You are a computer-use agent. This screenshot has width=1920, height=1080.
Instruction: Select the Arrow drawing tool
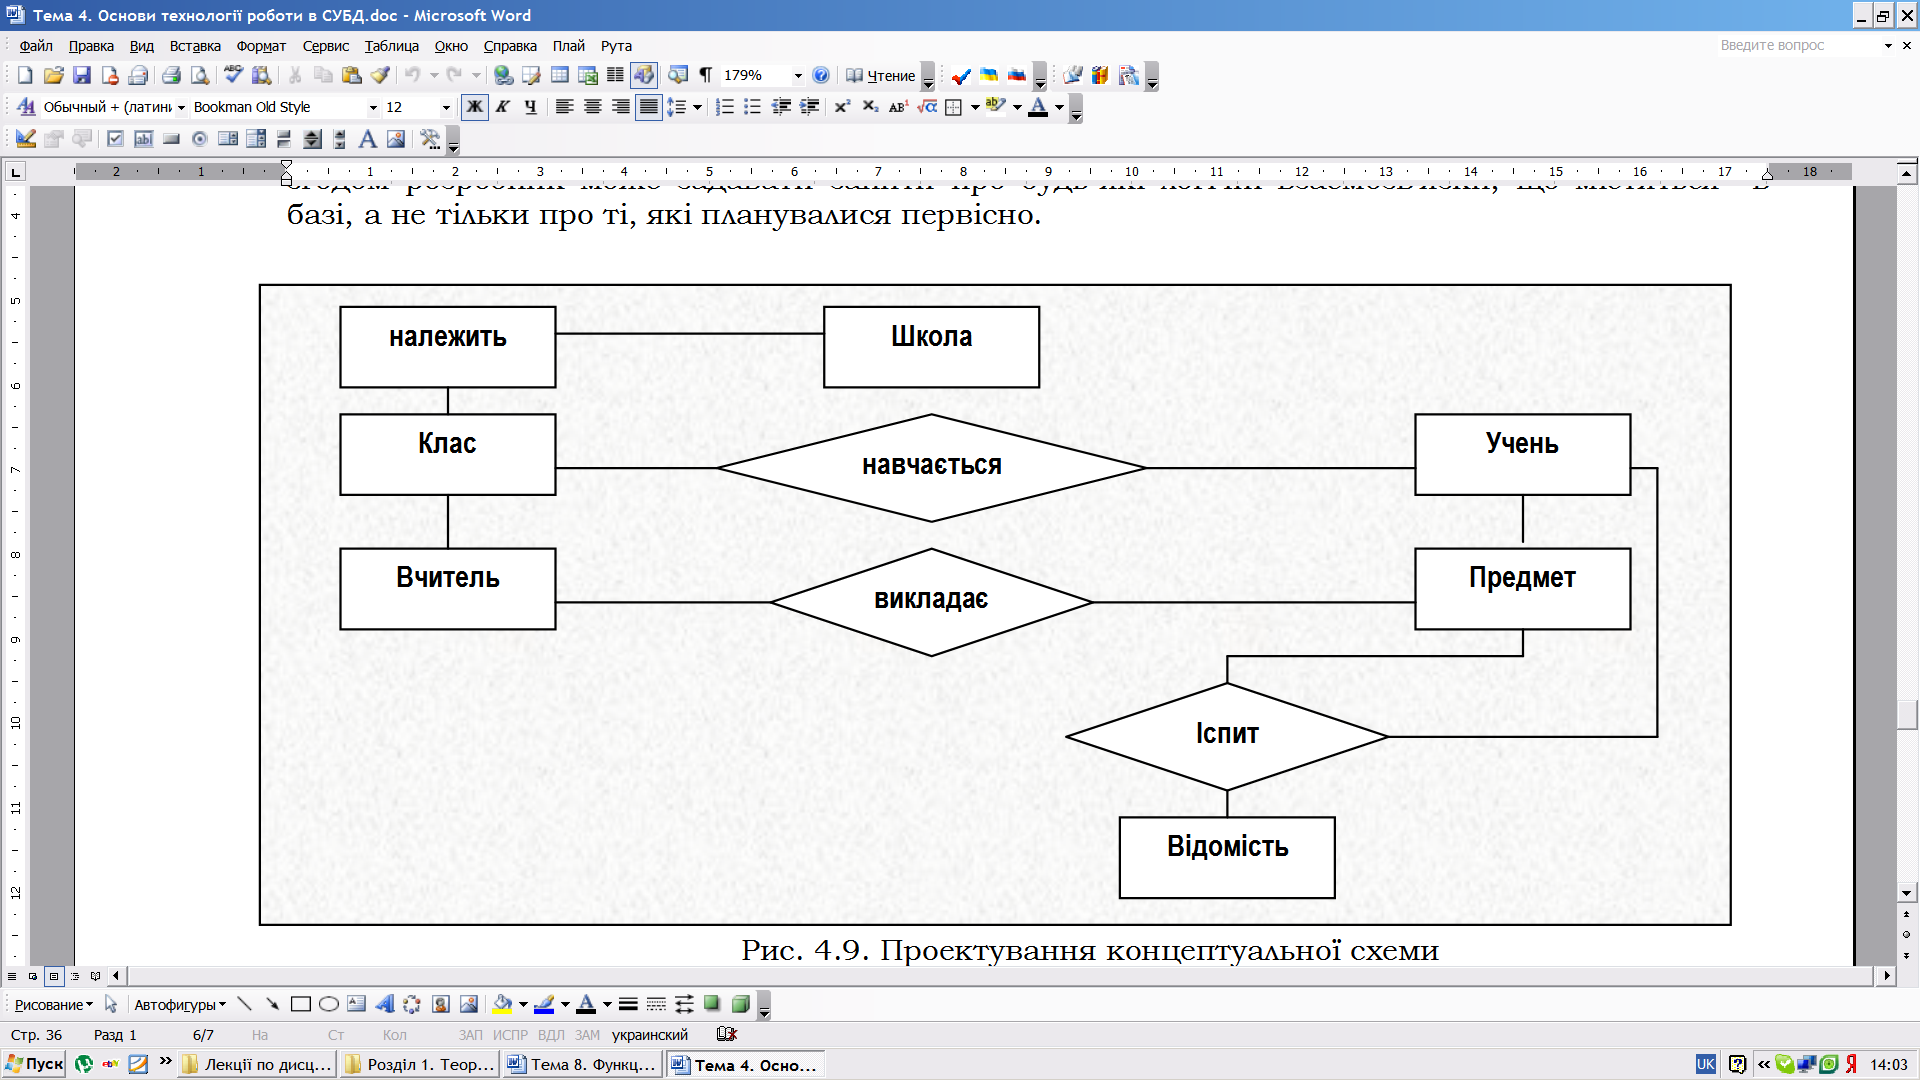coord(272,1004)
